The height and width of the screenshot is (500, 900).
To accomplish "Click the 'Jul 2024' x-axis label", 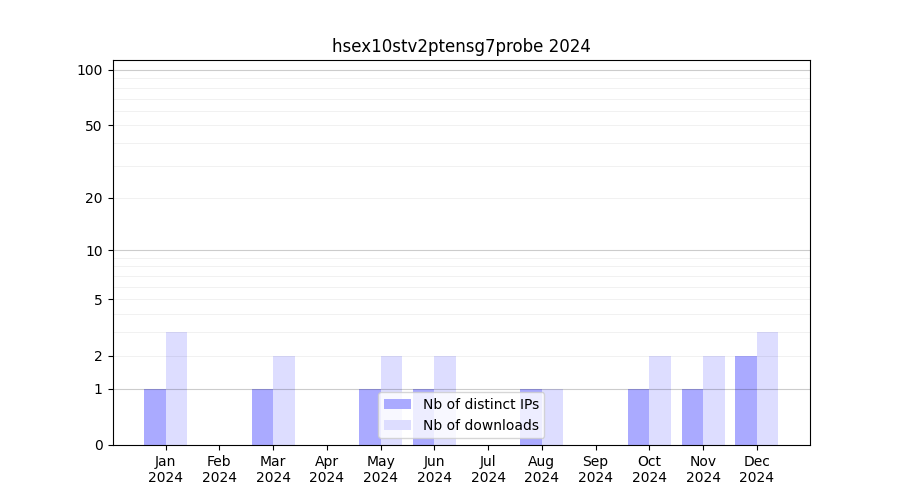I will click(488, 469).
